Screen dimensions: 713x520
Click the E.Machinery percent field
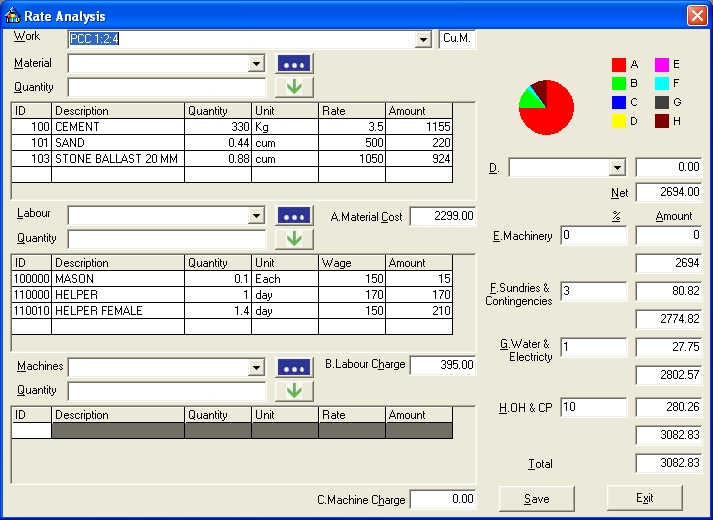(x=593, y=235)
